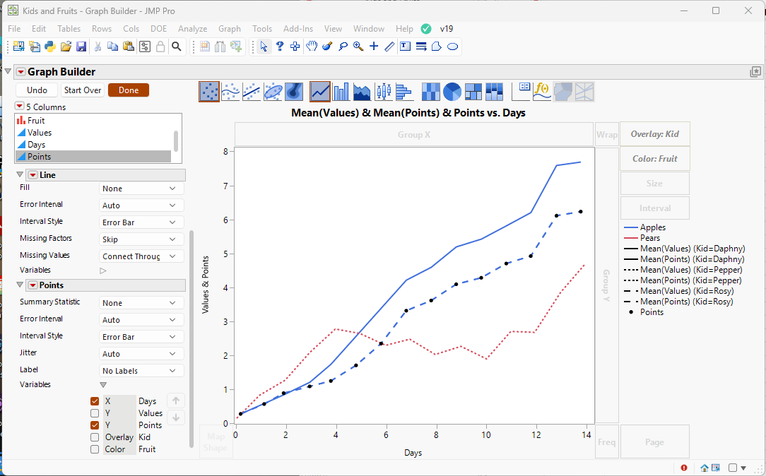Open Graph Builder red triangle menu

21,72
